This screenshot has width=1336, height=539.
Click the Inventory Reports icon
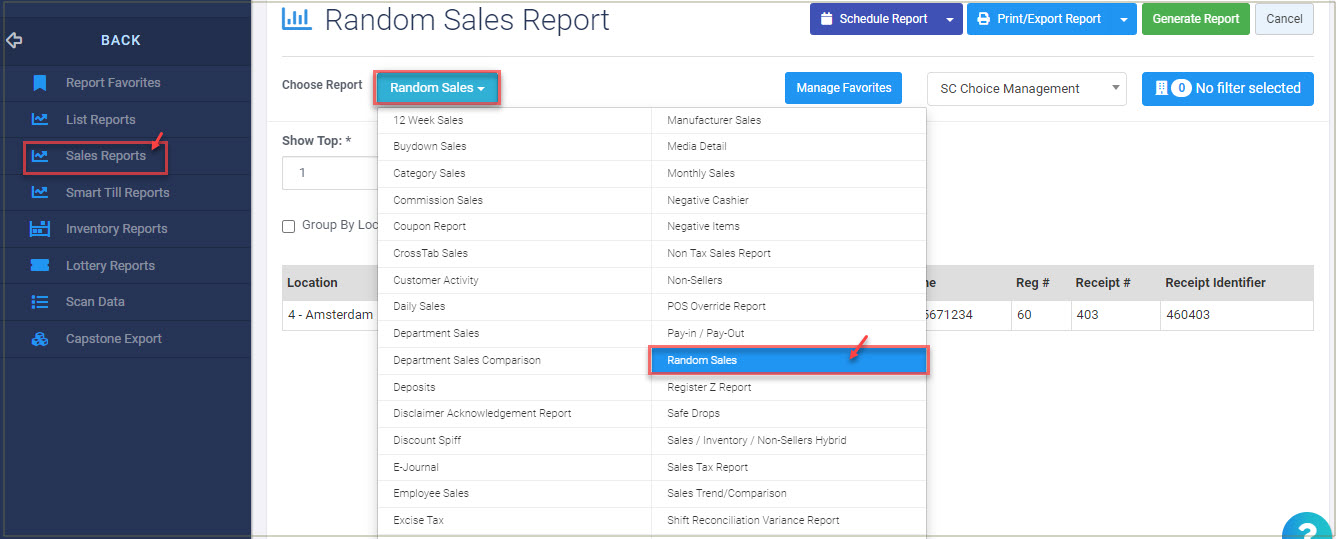point(40,229)
